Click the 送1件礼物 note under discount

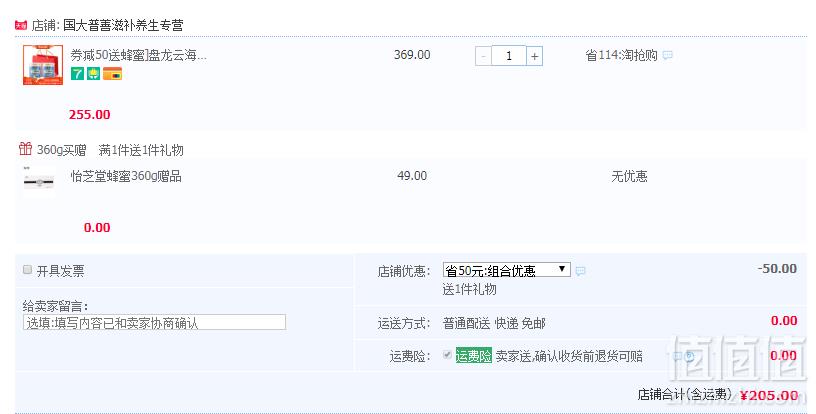[x=469, y=289]
